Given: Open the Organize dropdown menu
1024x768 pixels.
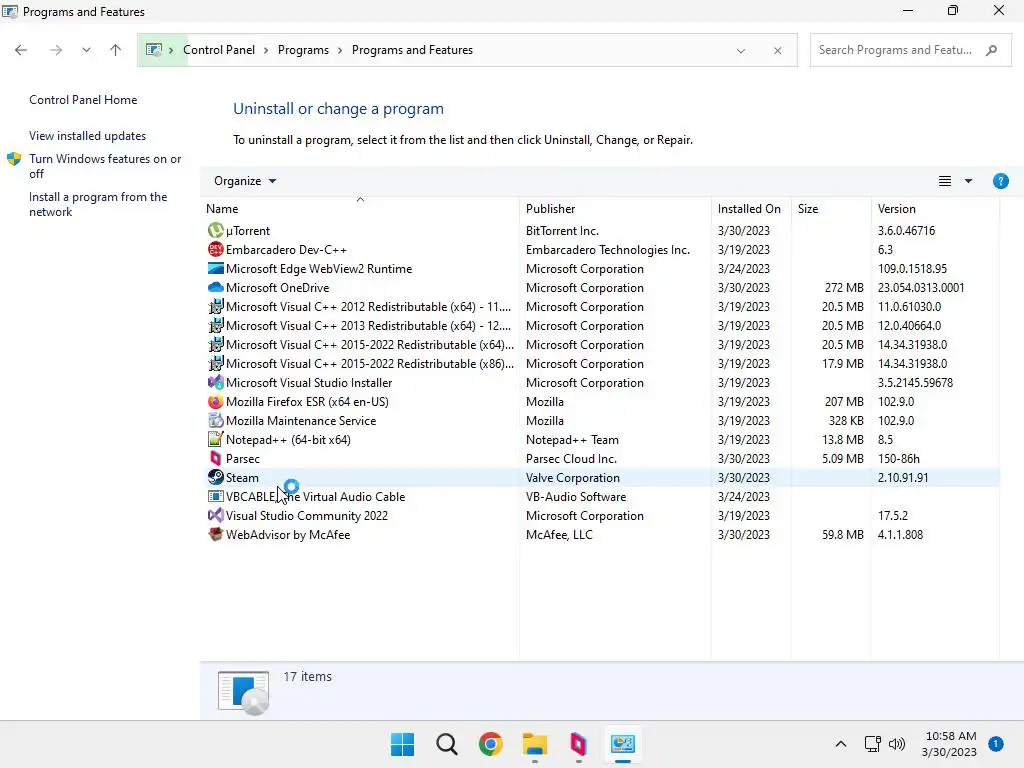Looking at the screenshot, I should [x=245, y=181].
